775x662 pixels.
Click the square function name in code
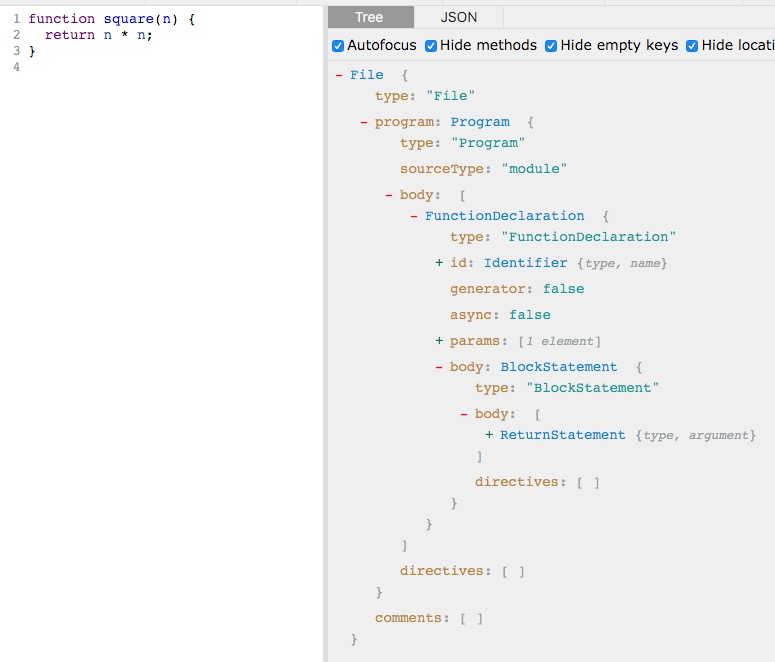point(128,19)
